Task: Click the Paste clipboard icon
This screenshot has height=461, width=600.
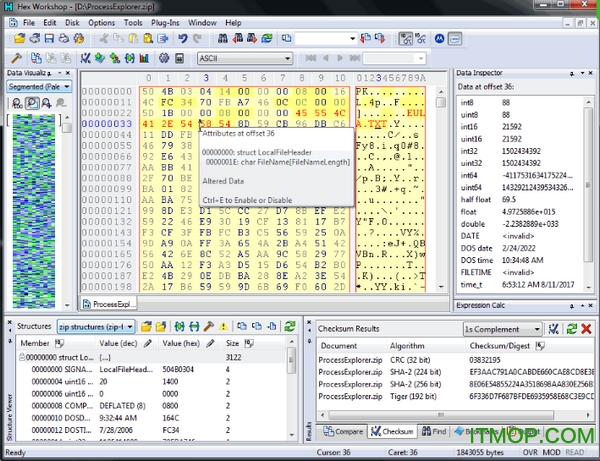Action: click(x=133, y=38)
